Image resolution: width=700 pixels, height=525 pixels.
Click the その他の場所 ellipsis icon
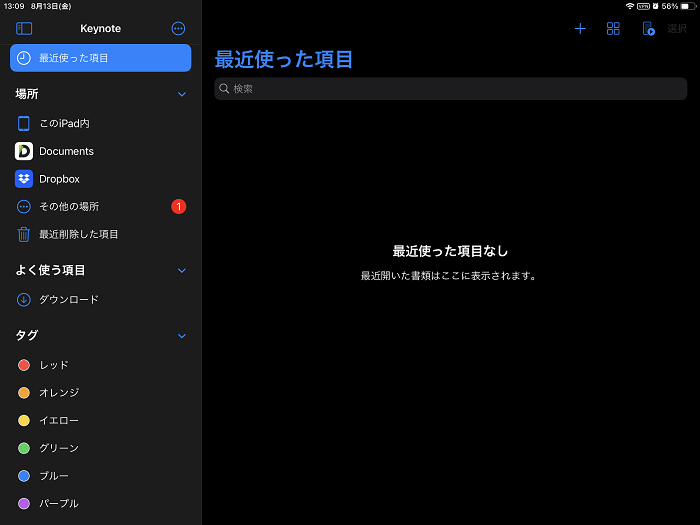[x=24, y=207]
